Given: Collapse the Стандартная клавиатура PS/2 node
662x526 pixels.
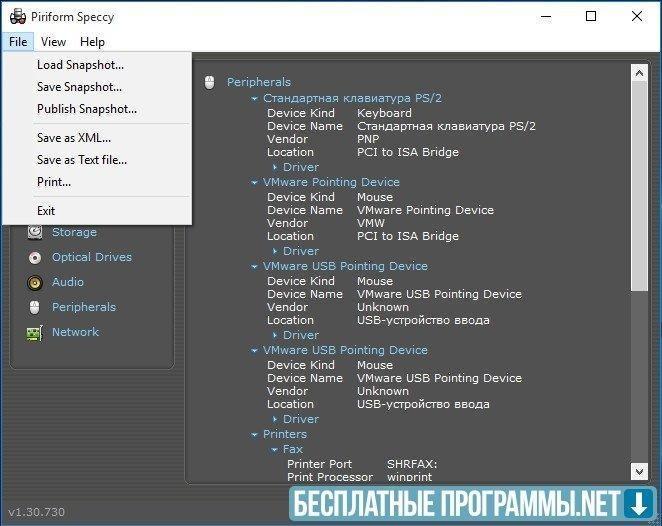Looking at the screenshot, I should [x=254, y=98].
